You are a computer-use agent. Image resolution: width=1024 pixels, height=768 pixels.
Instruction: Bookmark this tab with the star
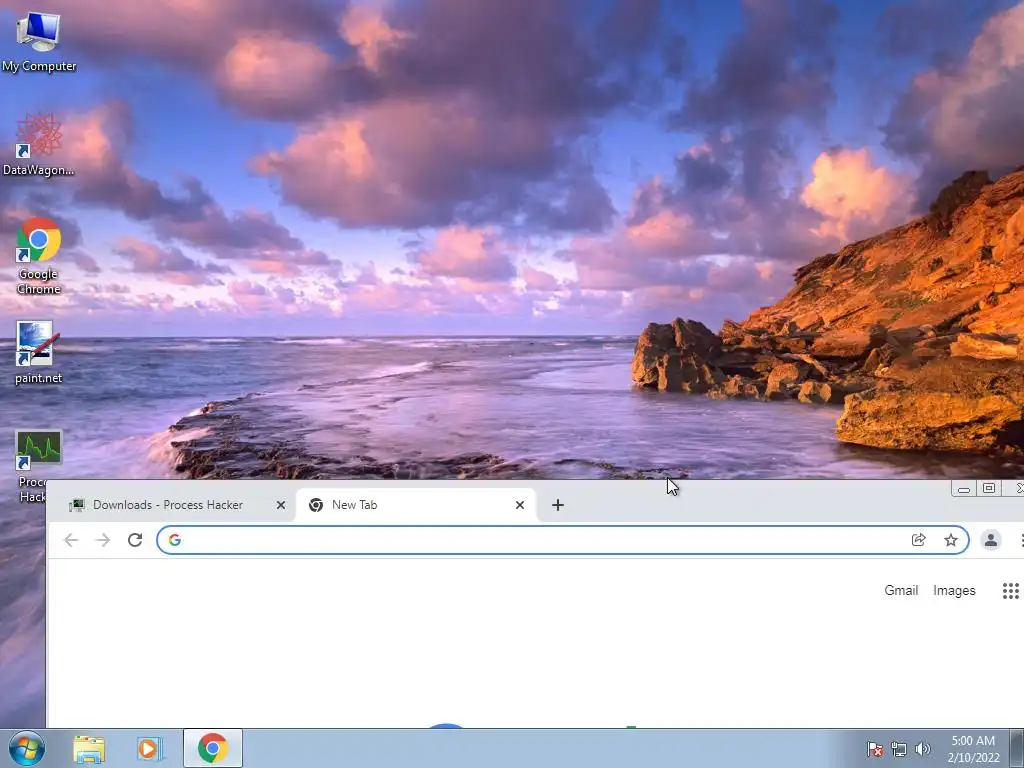pos(951,540)
